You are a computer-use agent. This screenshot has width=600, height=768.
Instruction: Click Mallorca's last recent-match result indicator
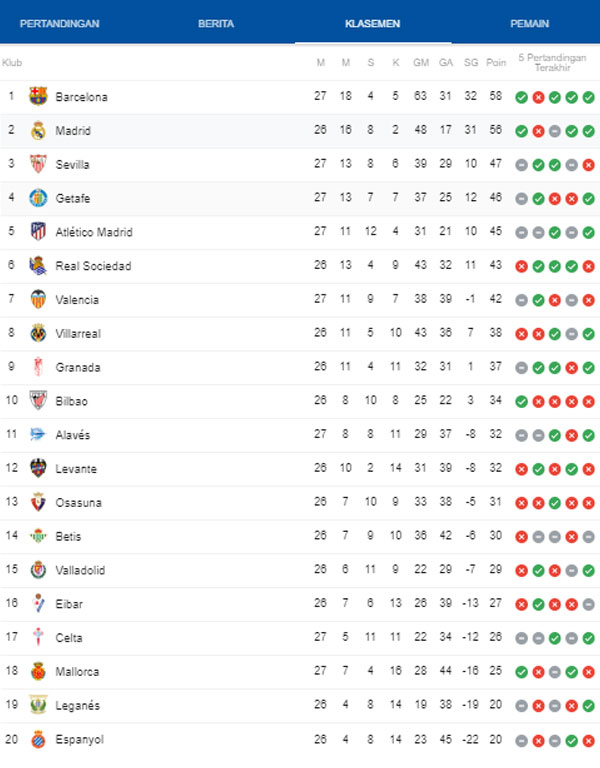point(589,672)
